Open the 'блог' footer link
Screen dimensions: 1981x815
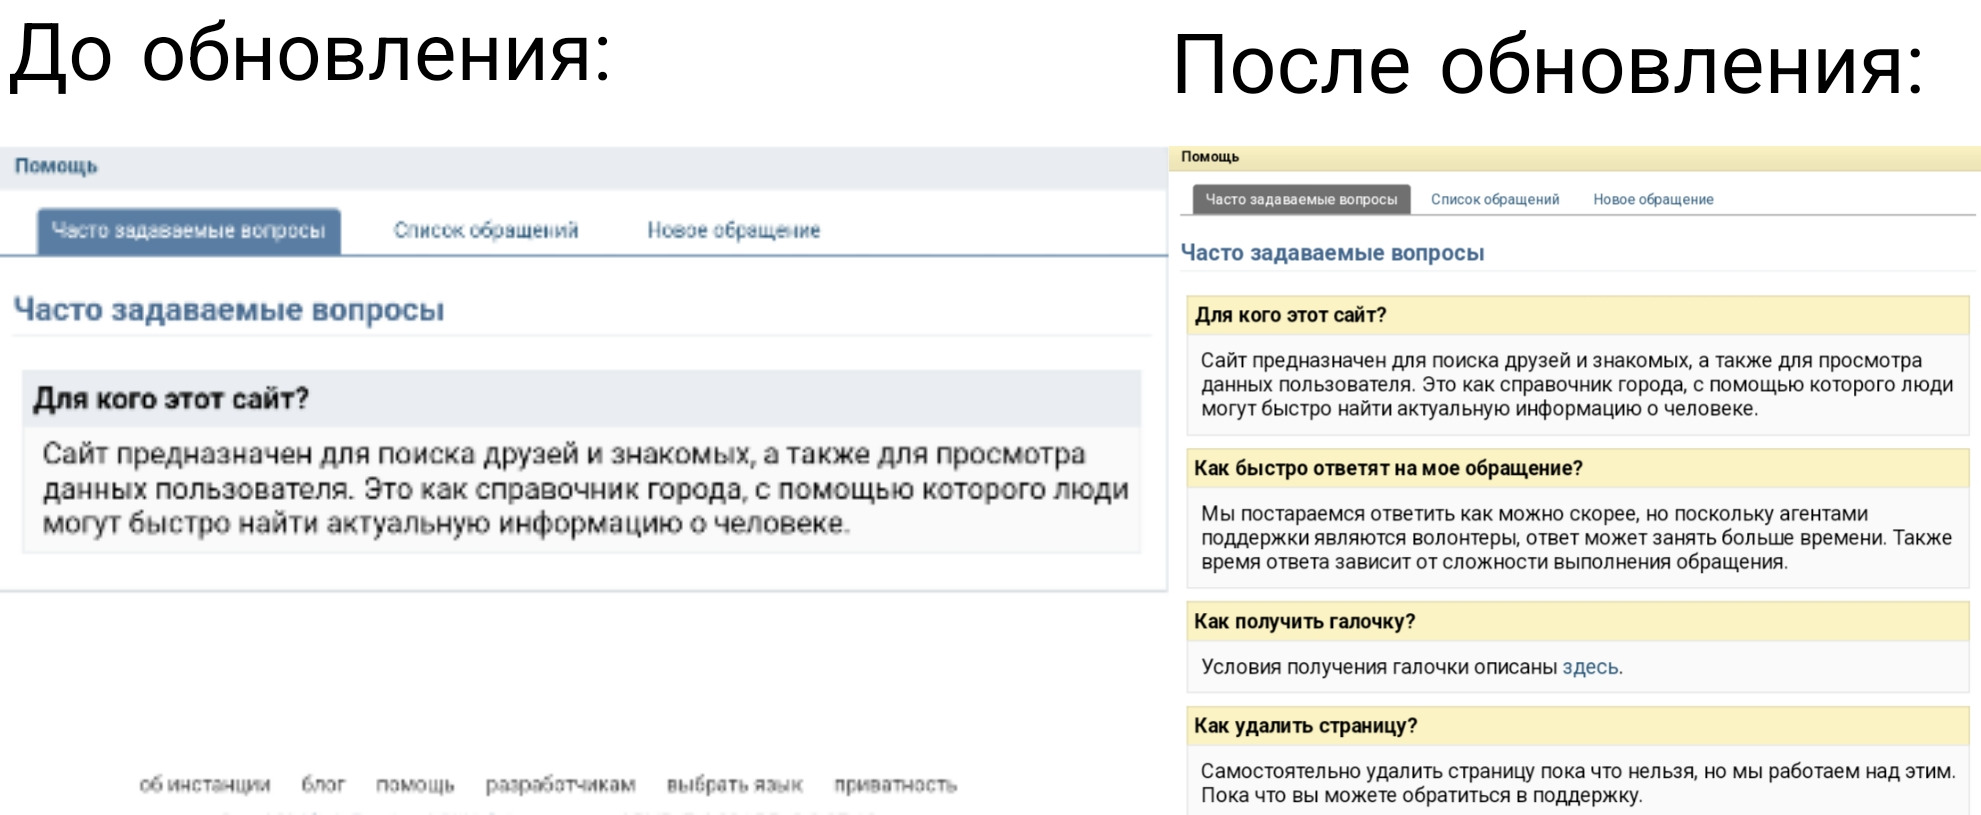tap(323, 785)
